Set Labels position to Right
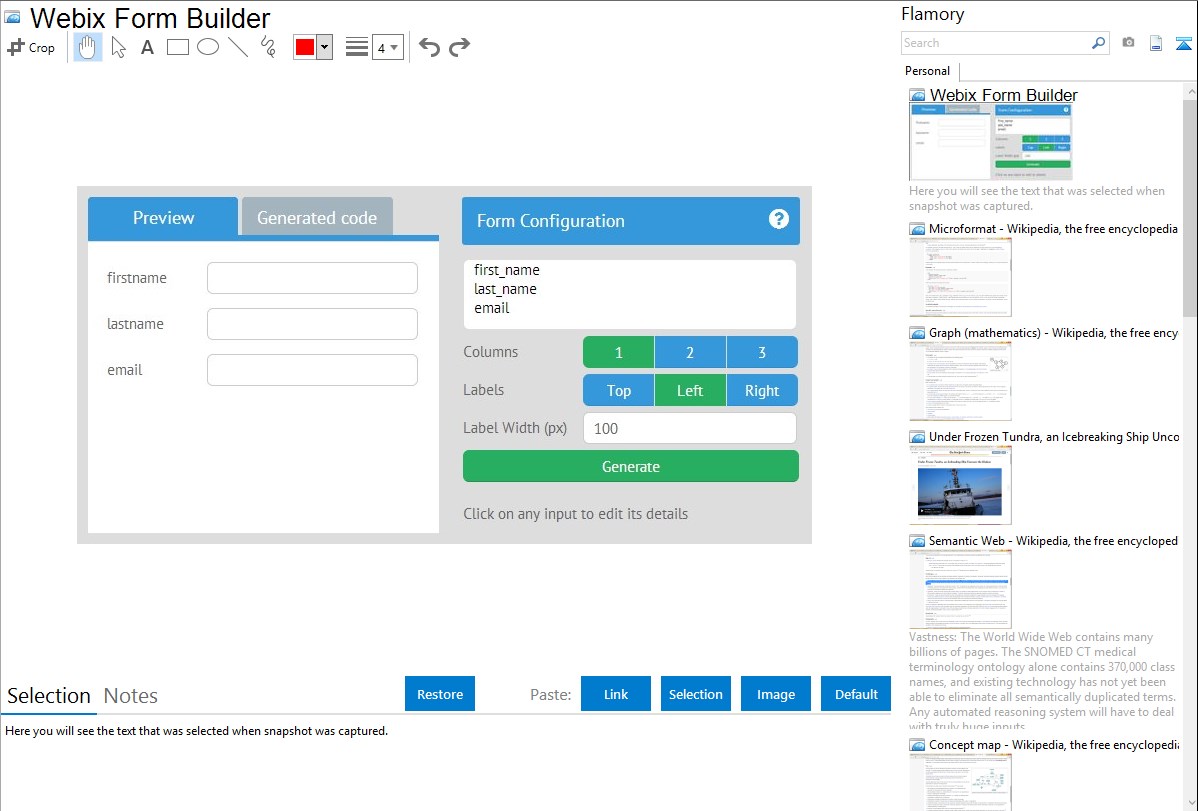1198x811 pixels. tap(762, 391)
